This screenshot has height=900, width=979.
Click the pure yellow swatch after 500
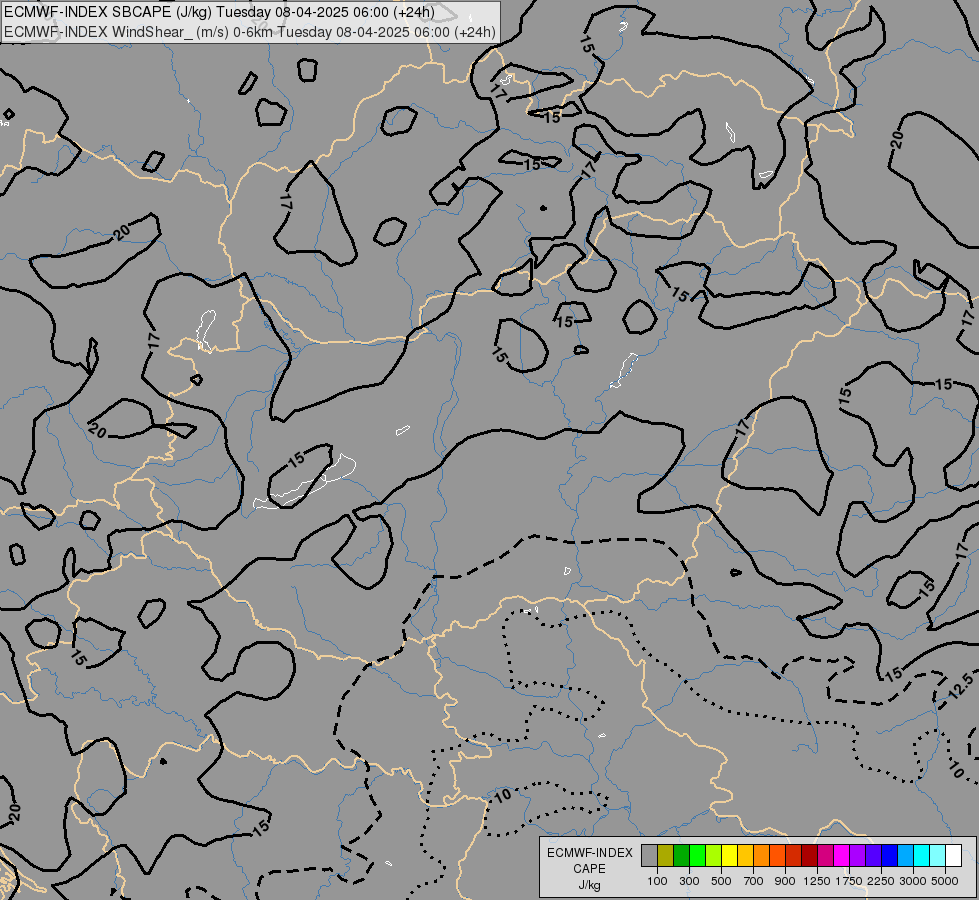[x=729, y=856]
